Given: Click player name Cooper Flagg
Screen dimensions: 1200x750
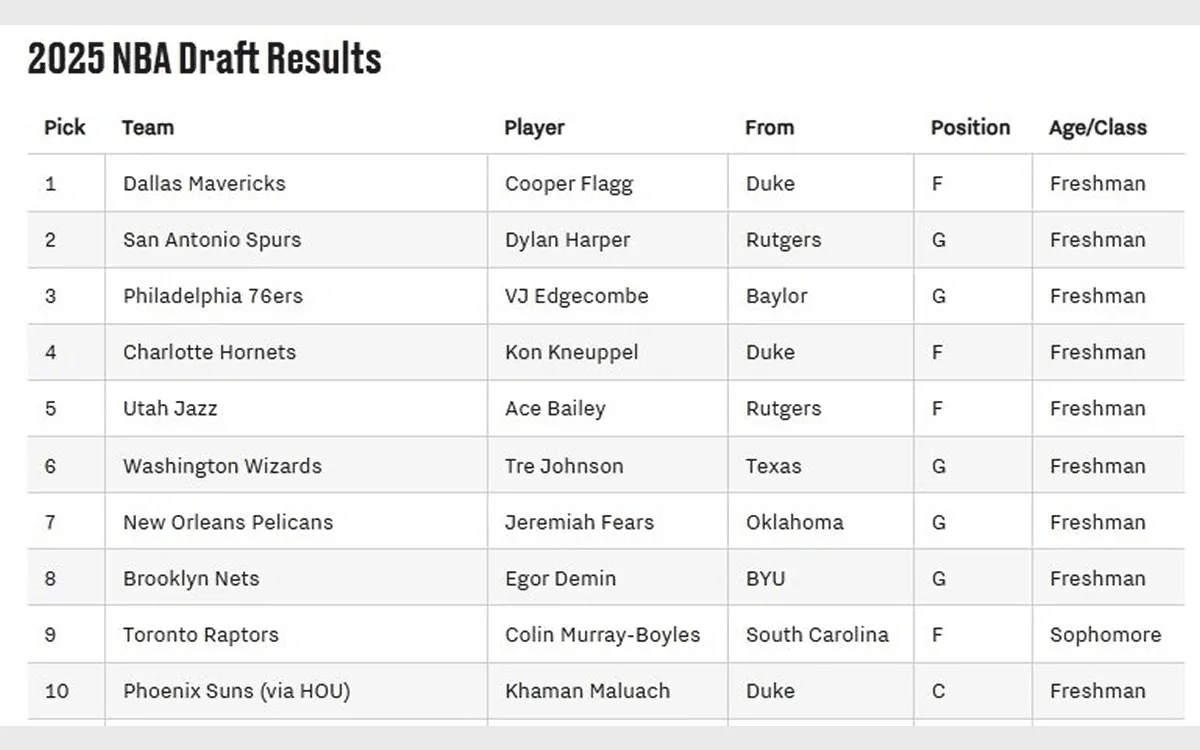Looking at the screenshot, I should coord(568,183).
